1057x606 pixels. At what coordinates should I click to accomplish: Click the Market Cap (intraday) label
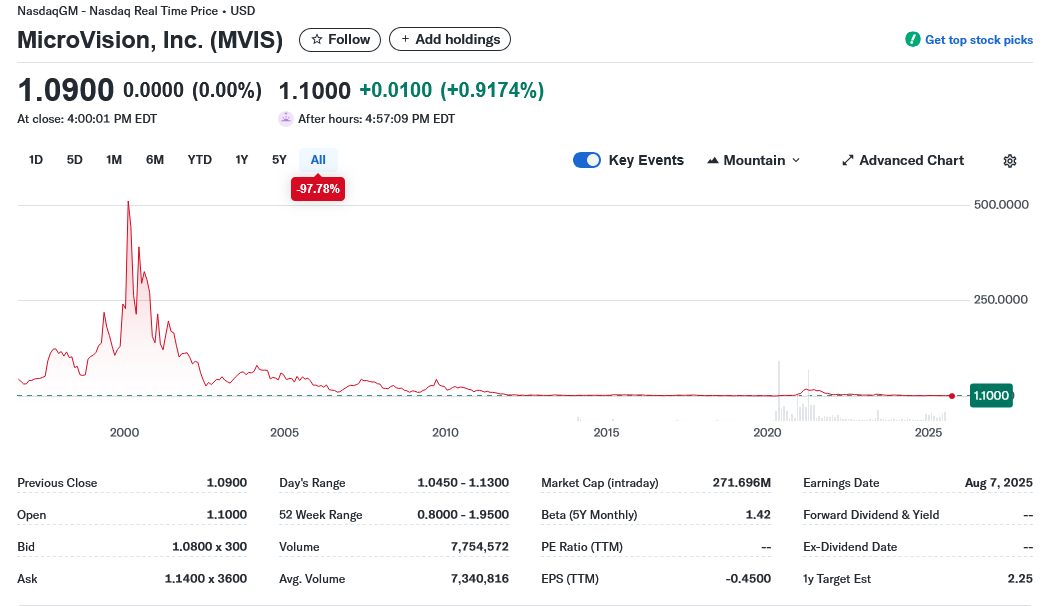click(x=600, y=483)
